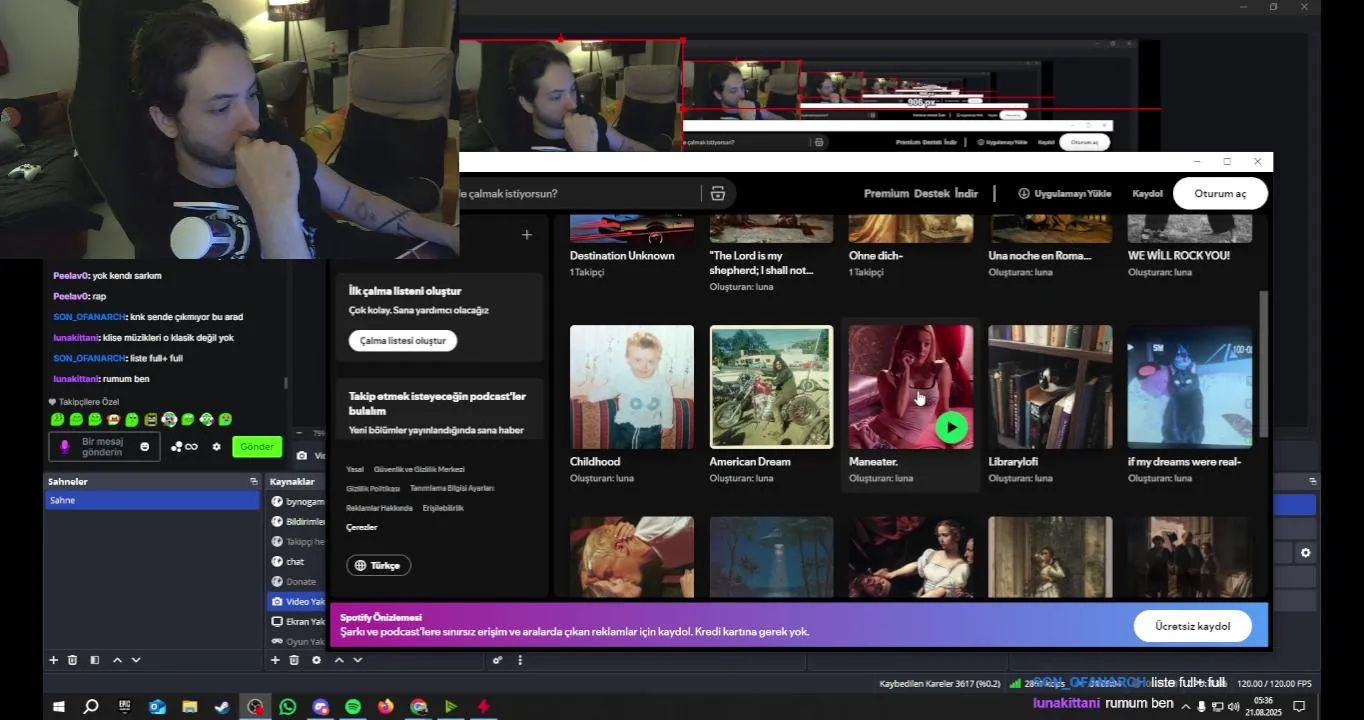The image size is (1364, 720).
Task: Click the WE WİLL ROCK YOU! playlist title
Action: coord(1179,256)
